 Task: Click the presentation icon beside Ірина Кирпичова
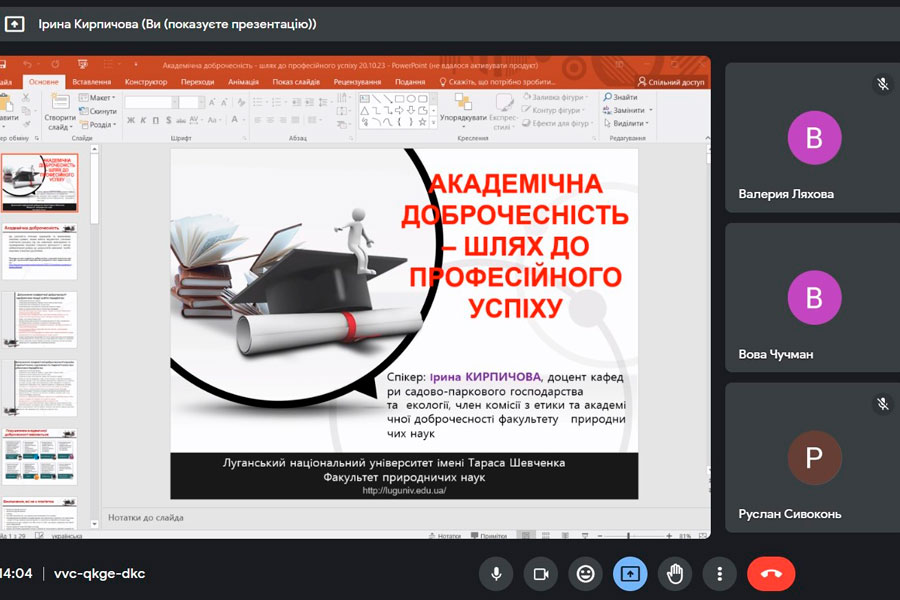pyautogui.click(x=15, y=23)
